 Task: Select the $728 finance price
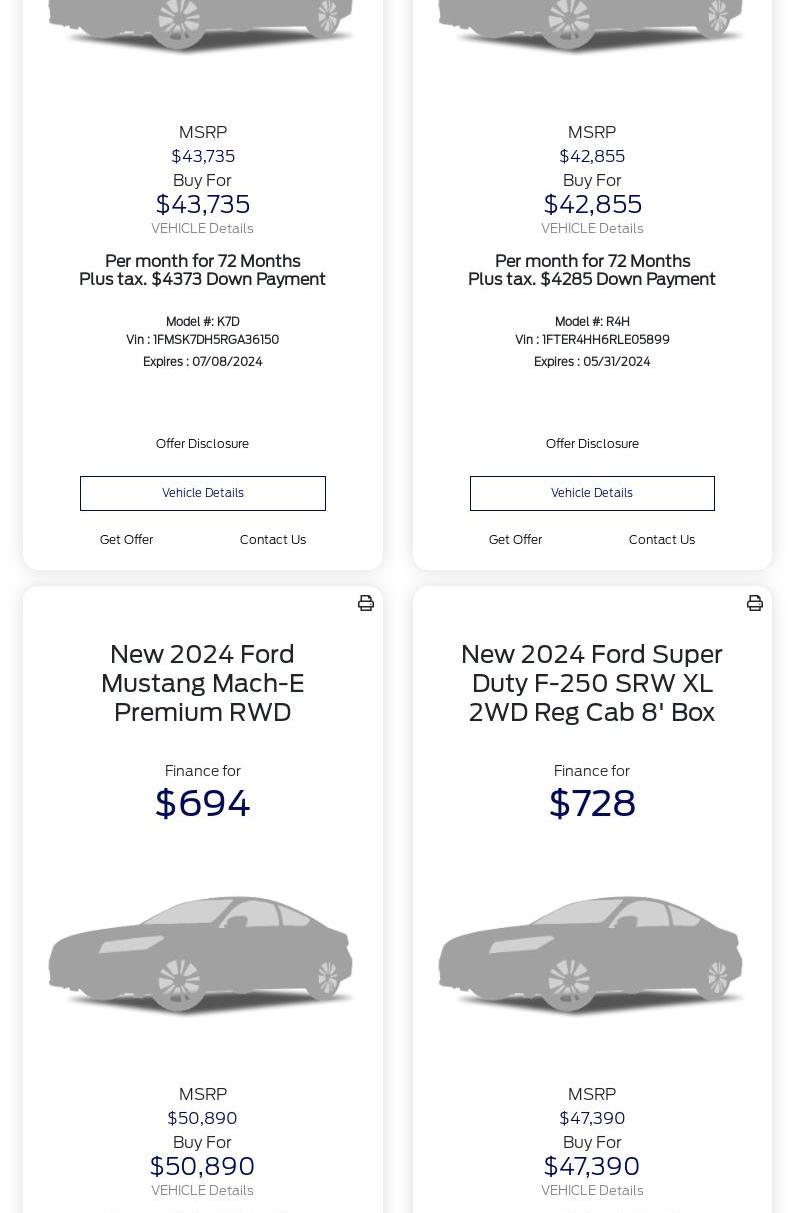[x=592, y=804]
